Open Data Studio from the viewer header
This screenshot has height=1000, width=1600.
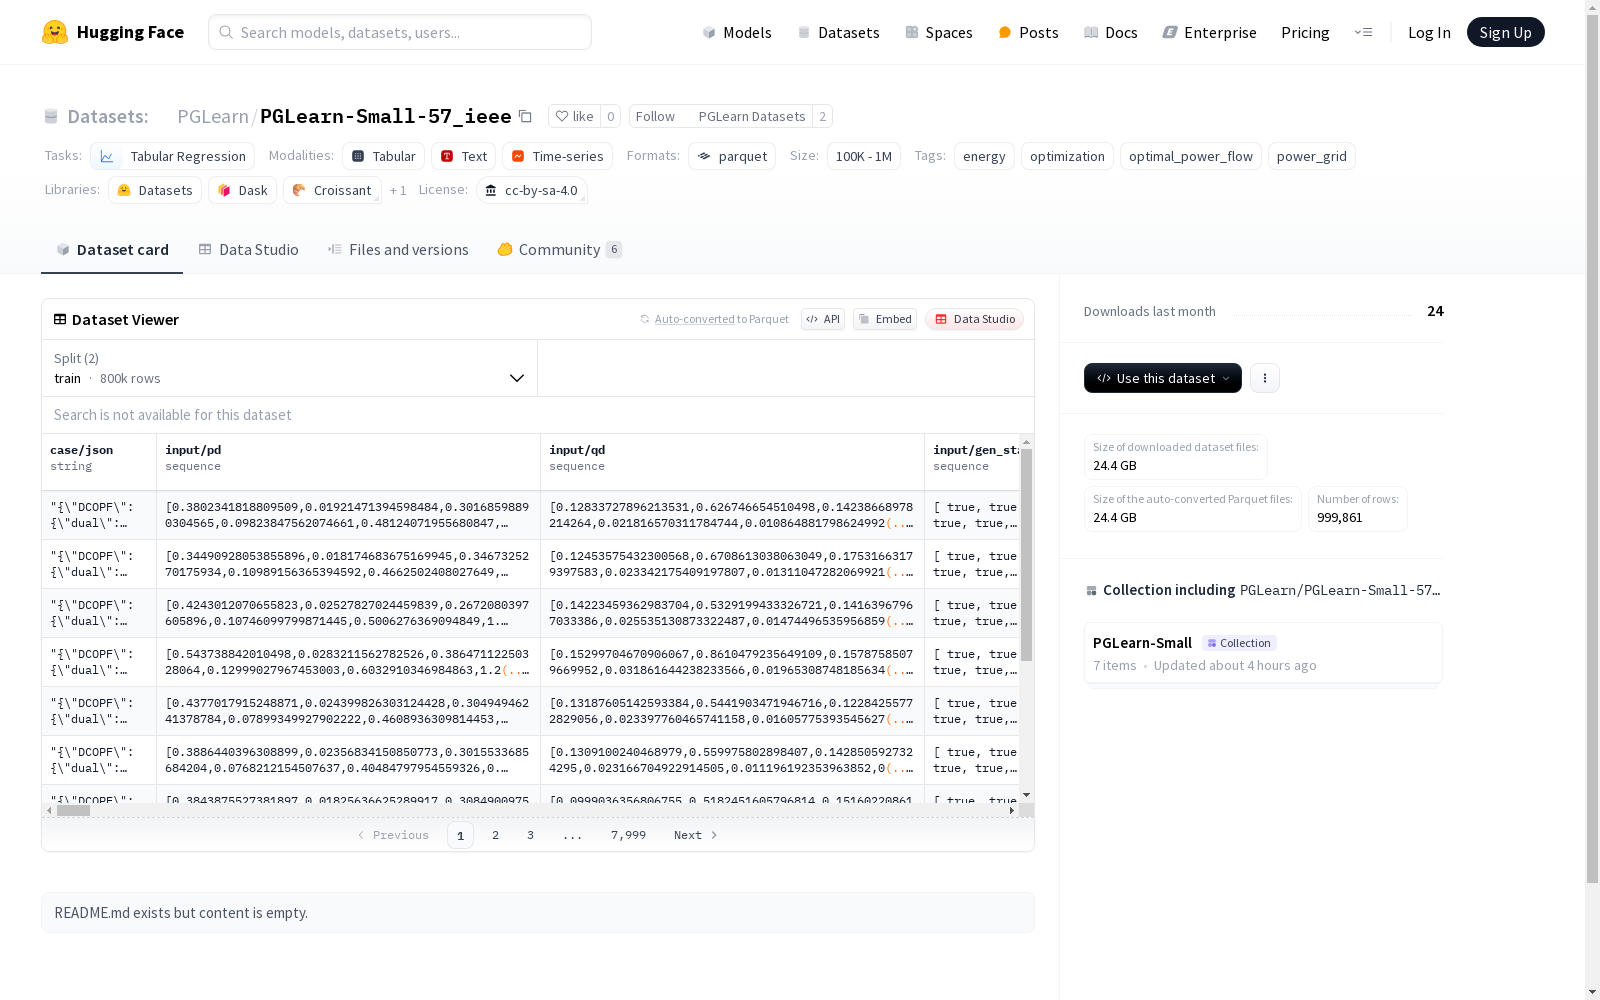click(975, 319)
